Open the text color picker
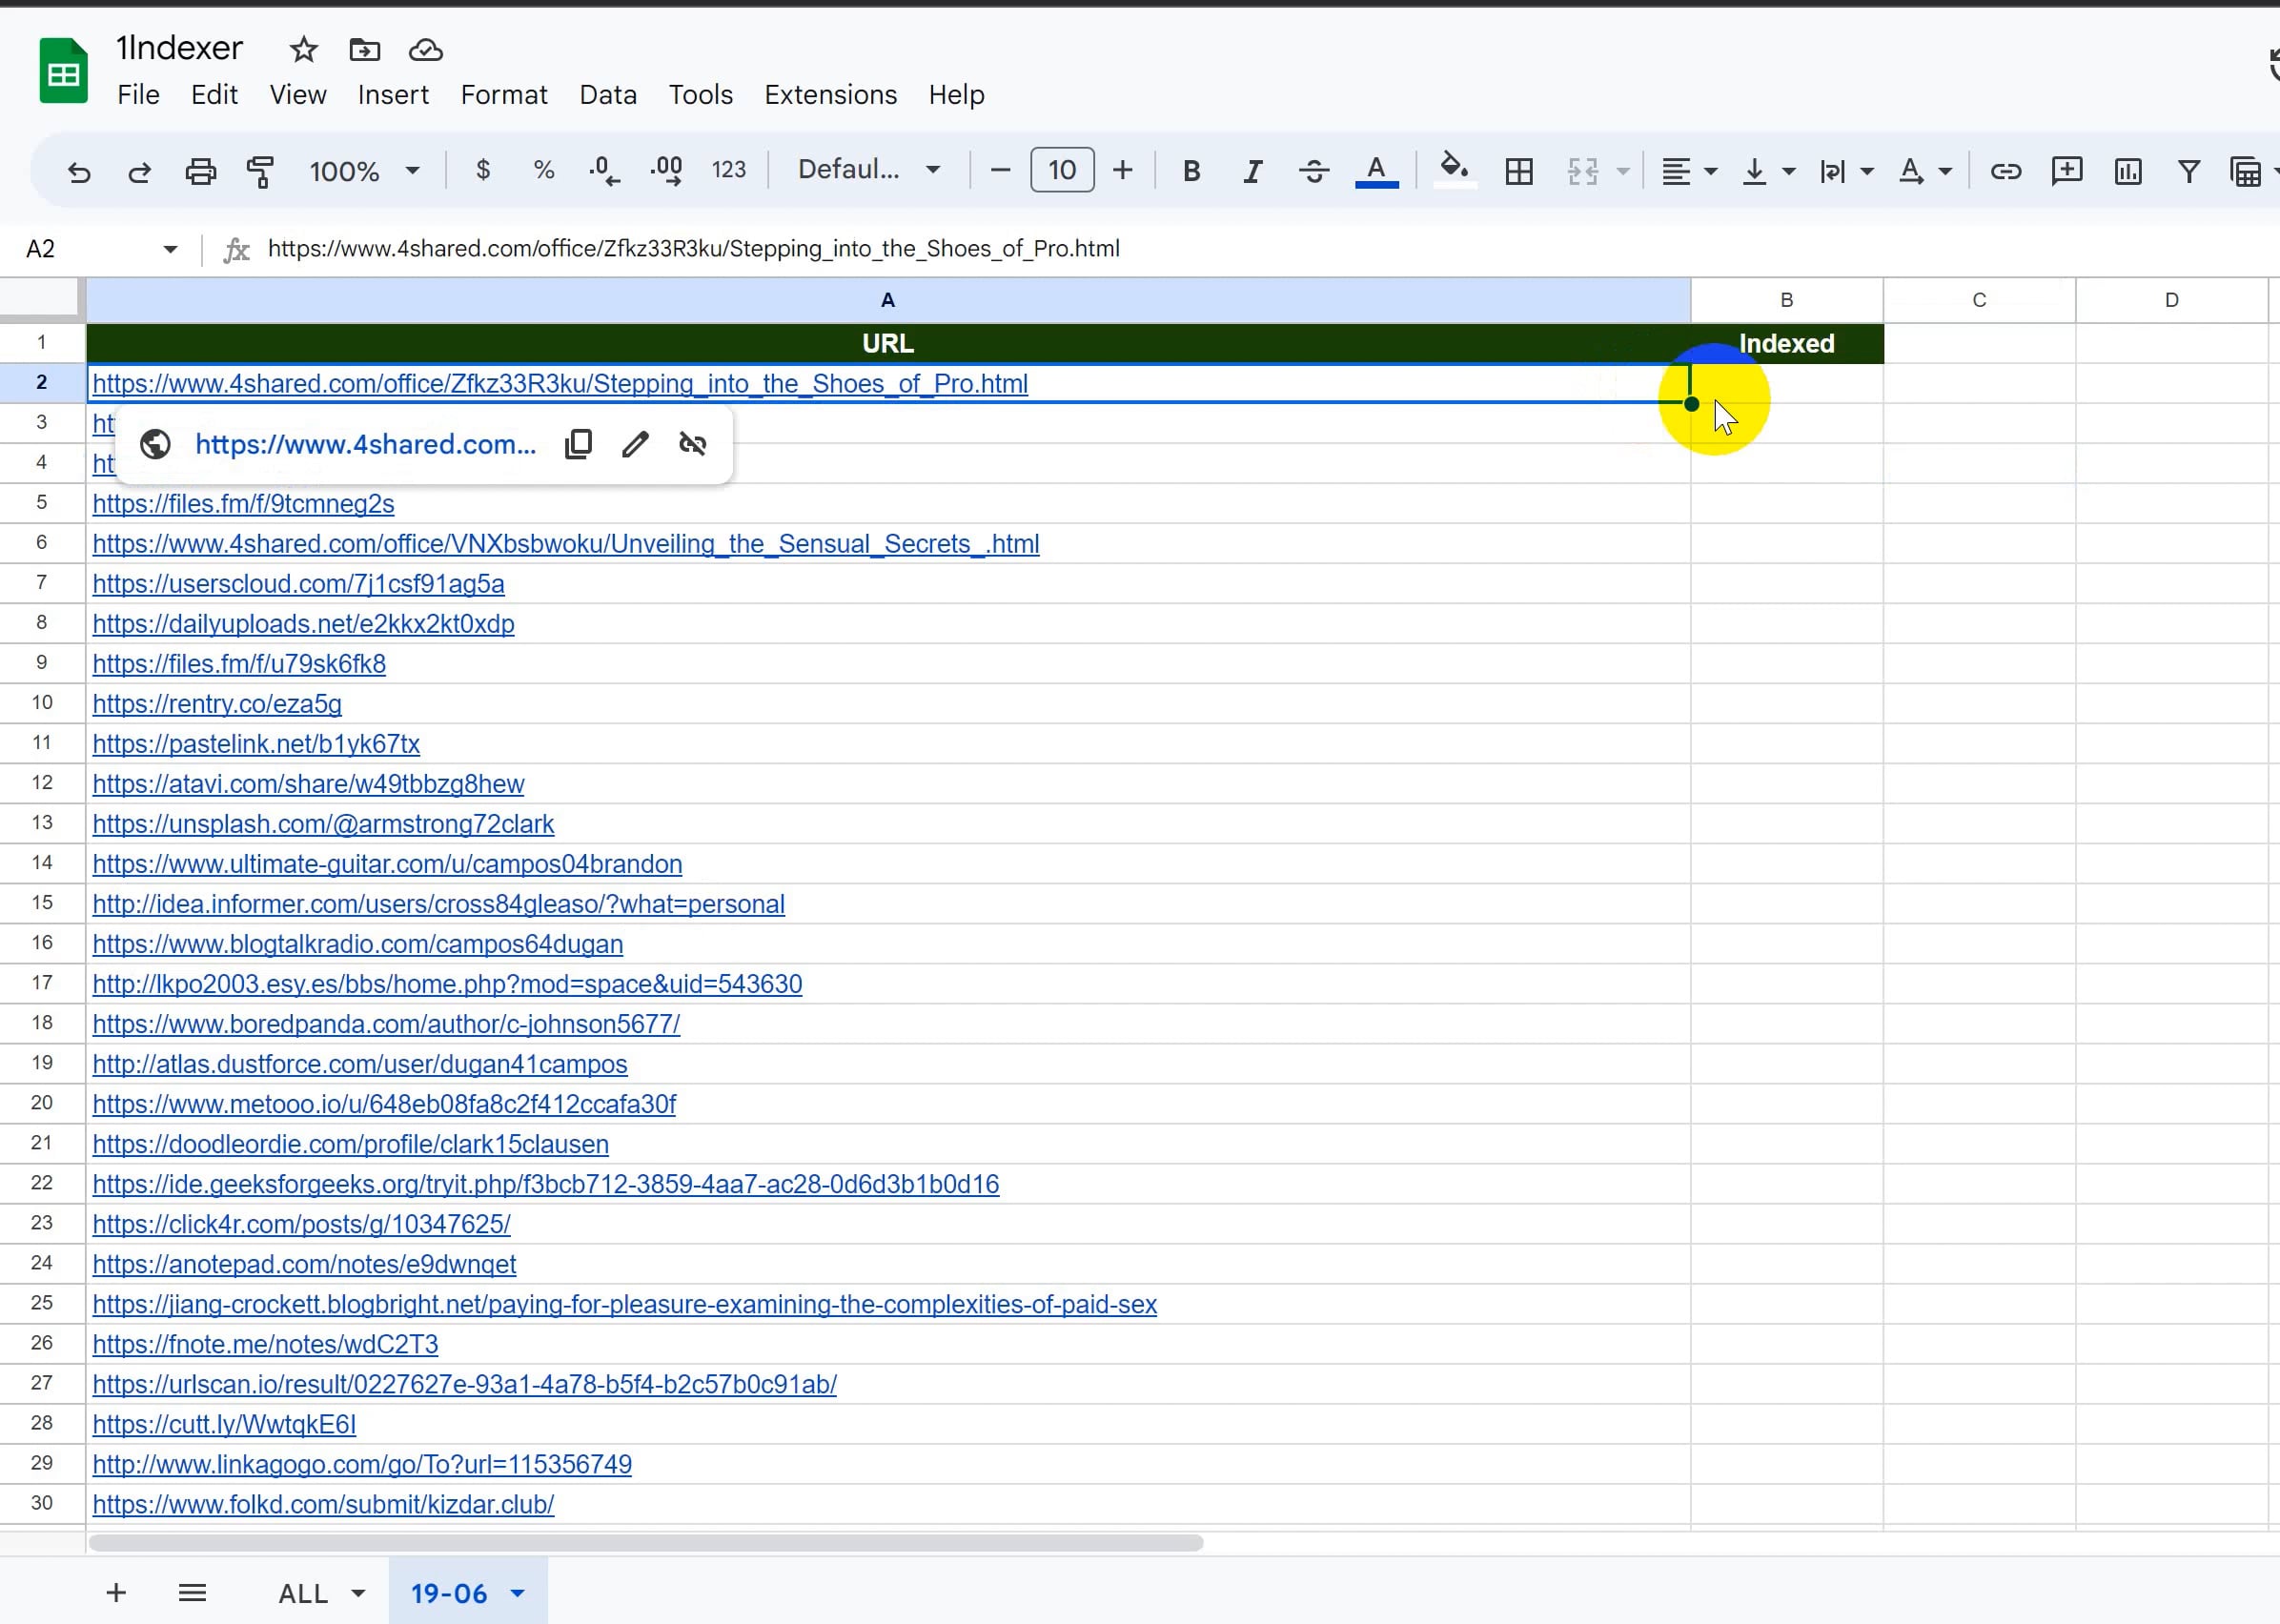The image size is (2280, 1624). point(1376,172)
